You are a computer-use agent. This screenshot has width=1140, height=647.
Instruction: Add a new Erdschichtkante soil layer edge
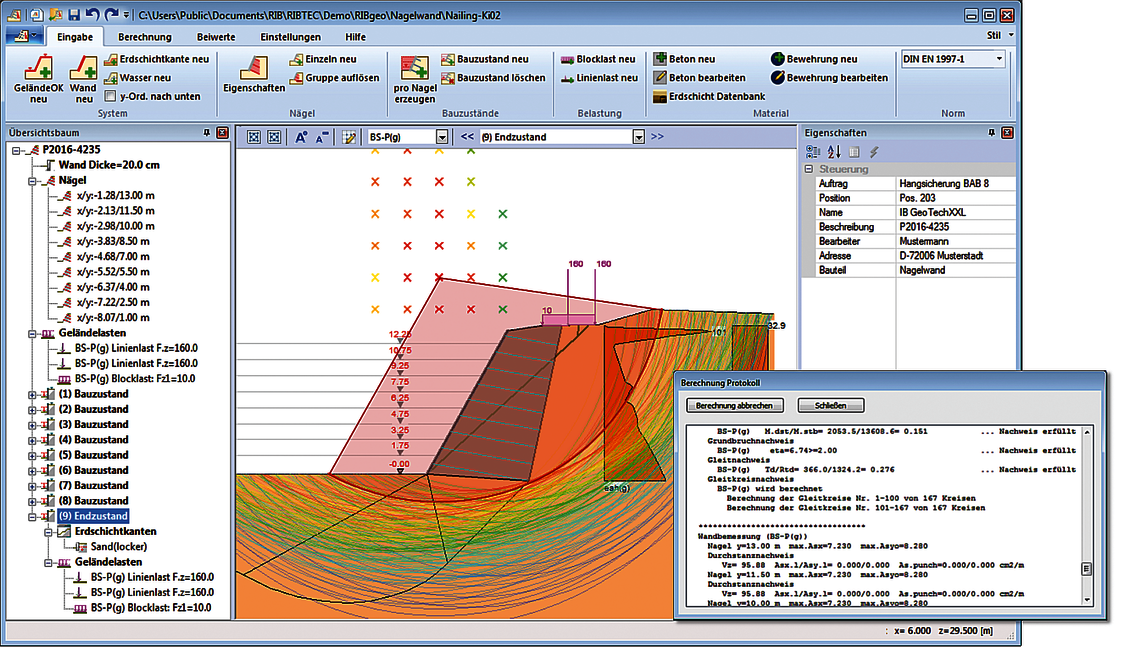(x=156, y=59)
